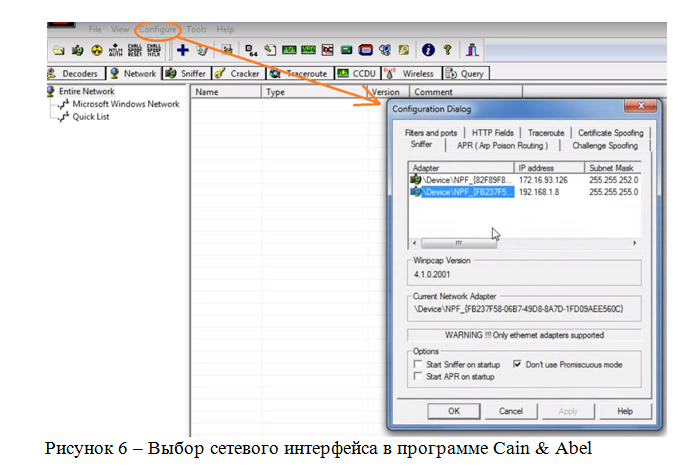Click the recycle bin remove icon

click(202, 50)
